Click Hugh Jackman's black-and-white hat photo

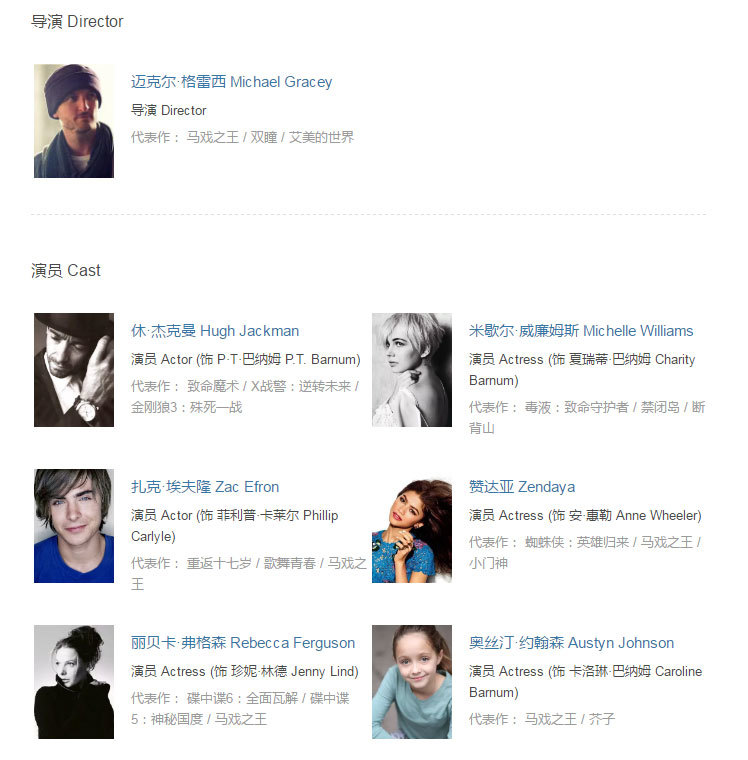(x=74, y=370)
